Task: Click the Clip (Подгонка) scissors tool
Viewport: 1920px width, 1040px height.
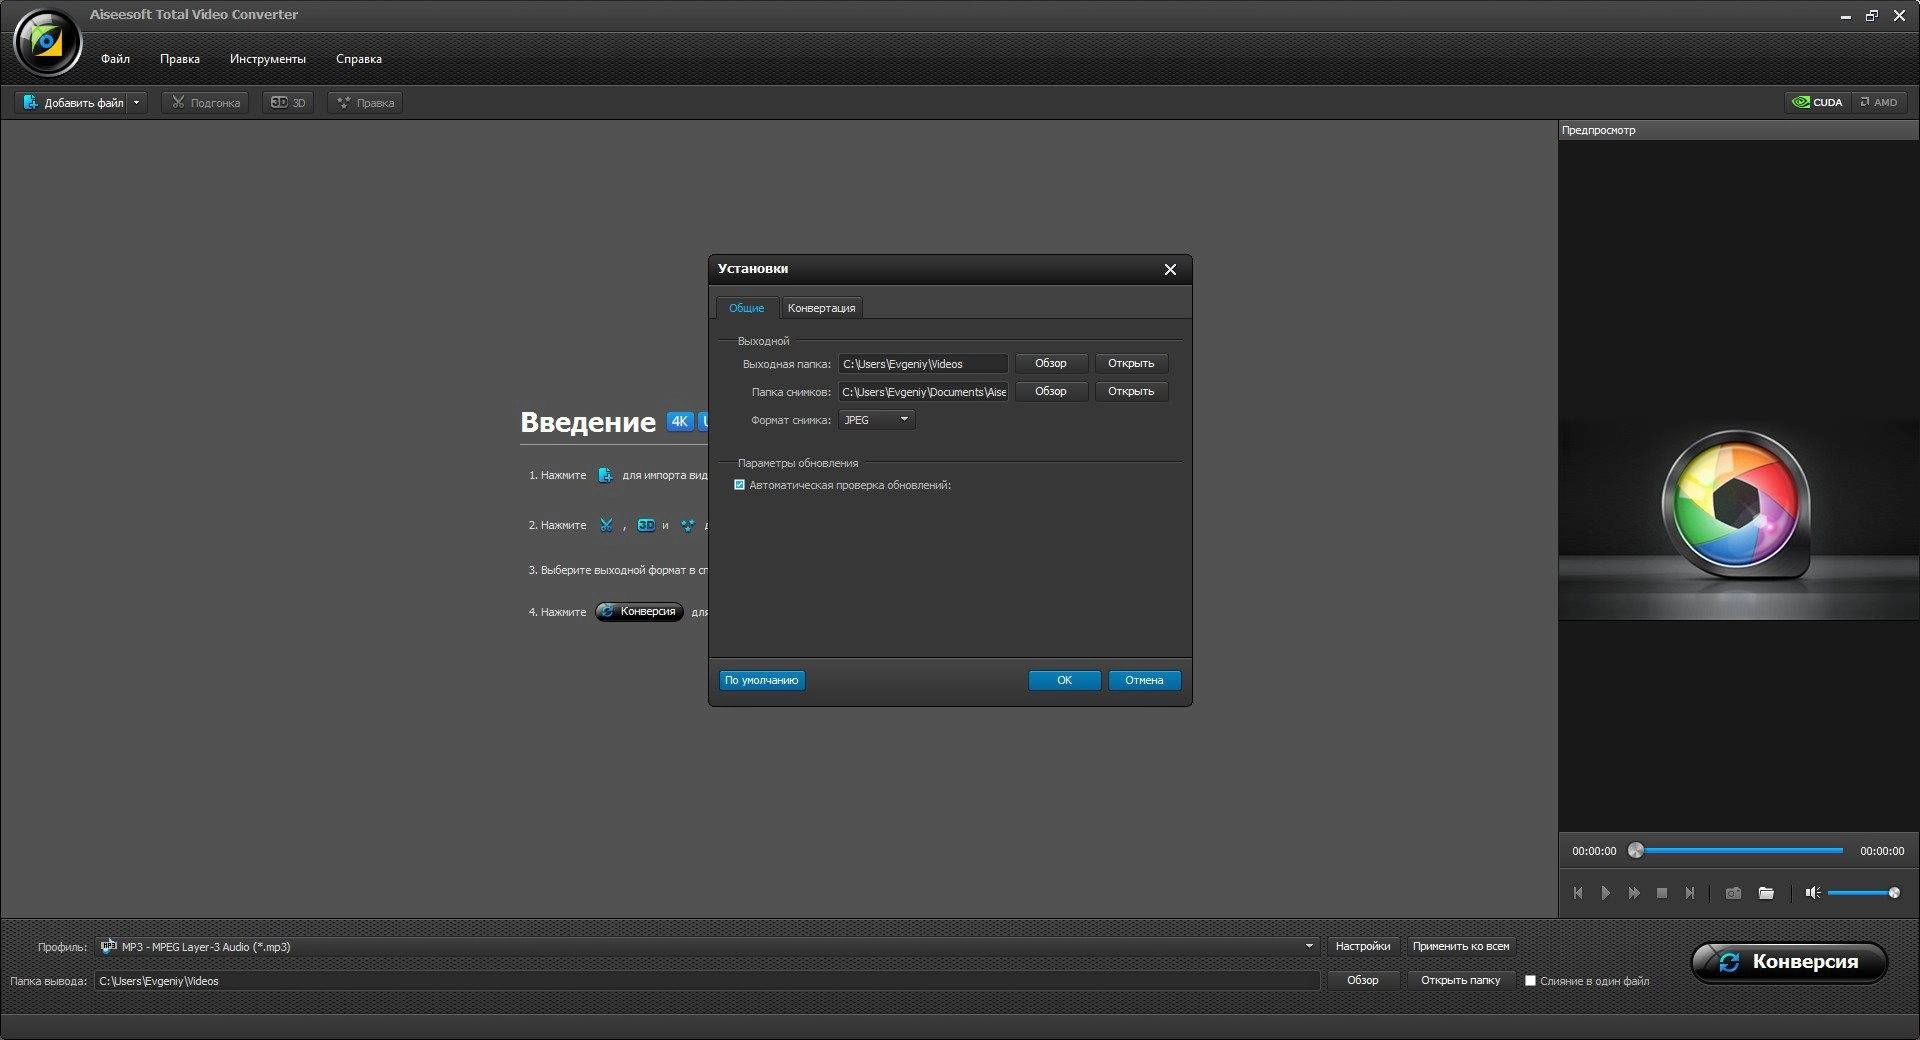Action: tap(205, 103)
